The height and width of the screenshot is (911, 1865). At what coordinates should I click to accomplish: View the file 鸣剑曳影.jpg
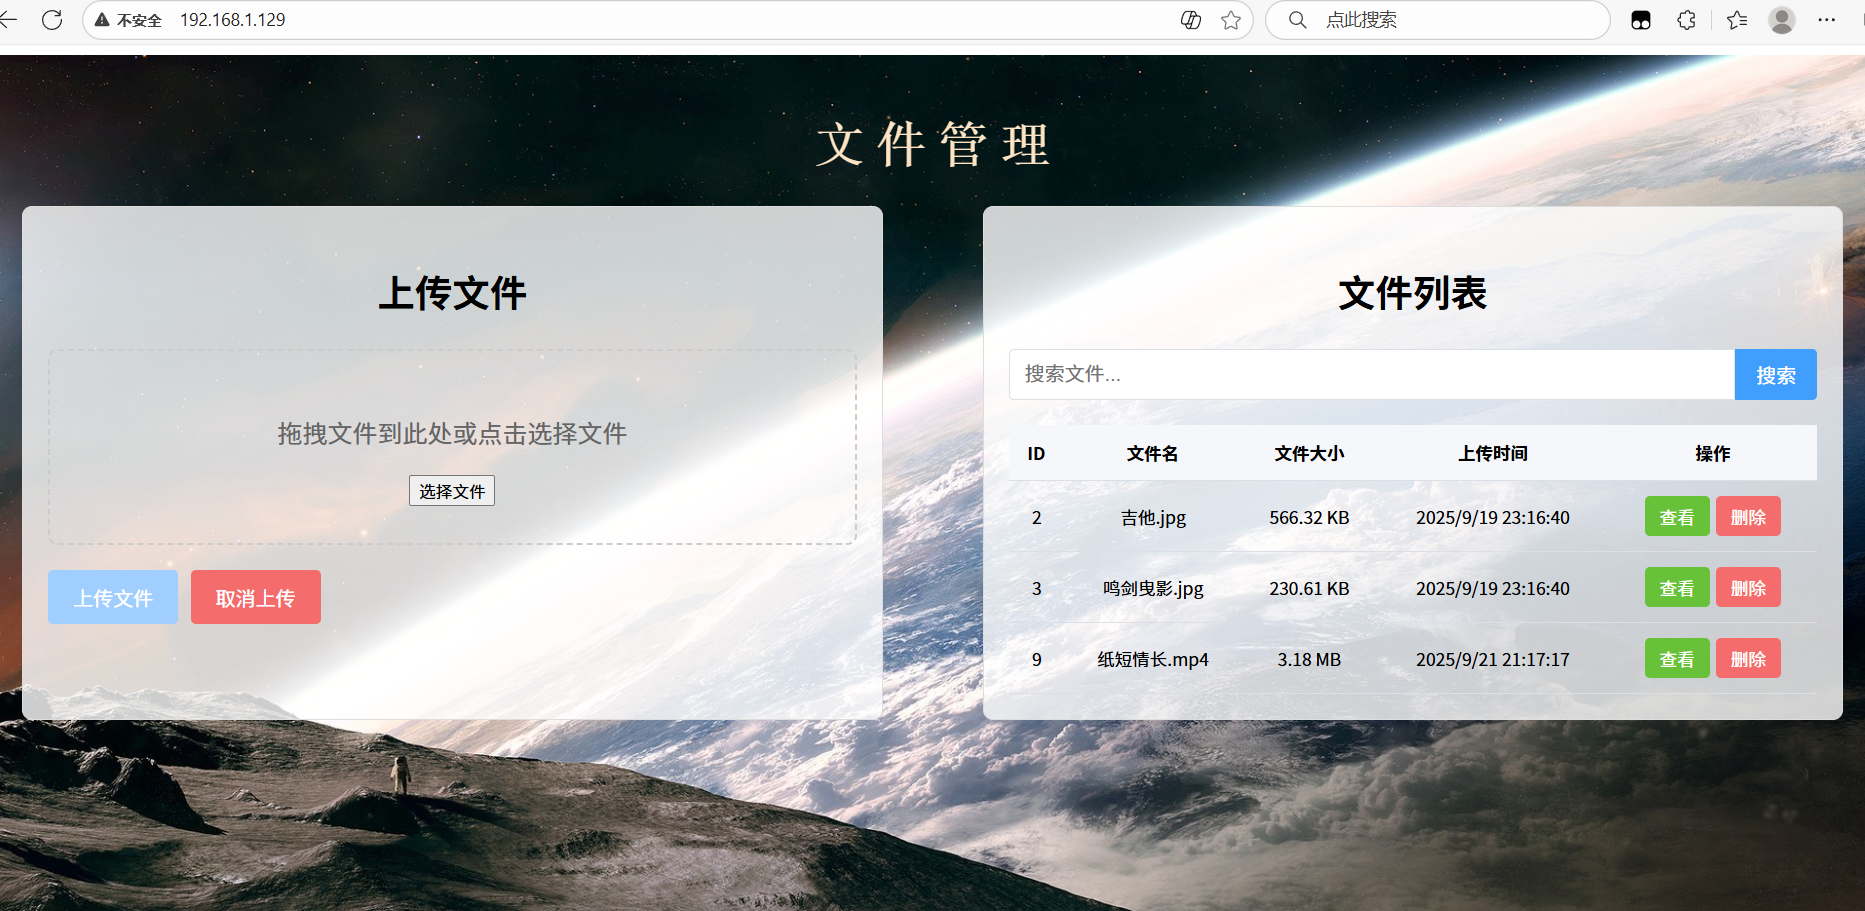[x=1677, y=588]
